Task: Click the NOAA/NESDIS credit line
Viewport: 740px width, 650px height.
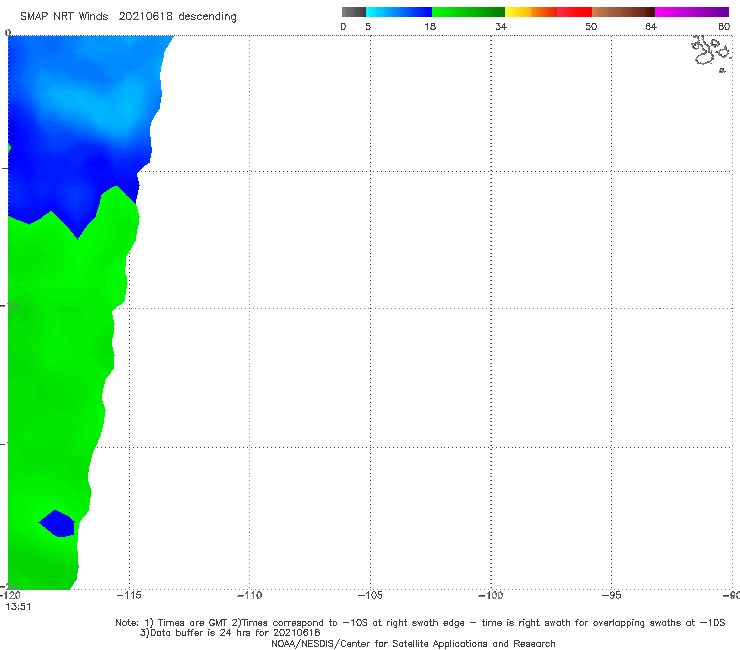Action: point(413,643)
